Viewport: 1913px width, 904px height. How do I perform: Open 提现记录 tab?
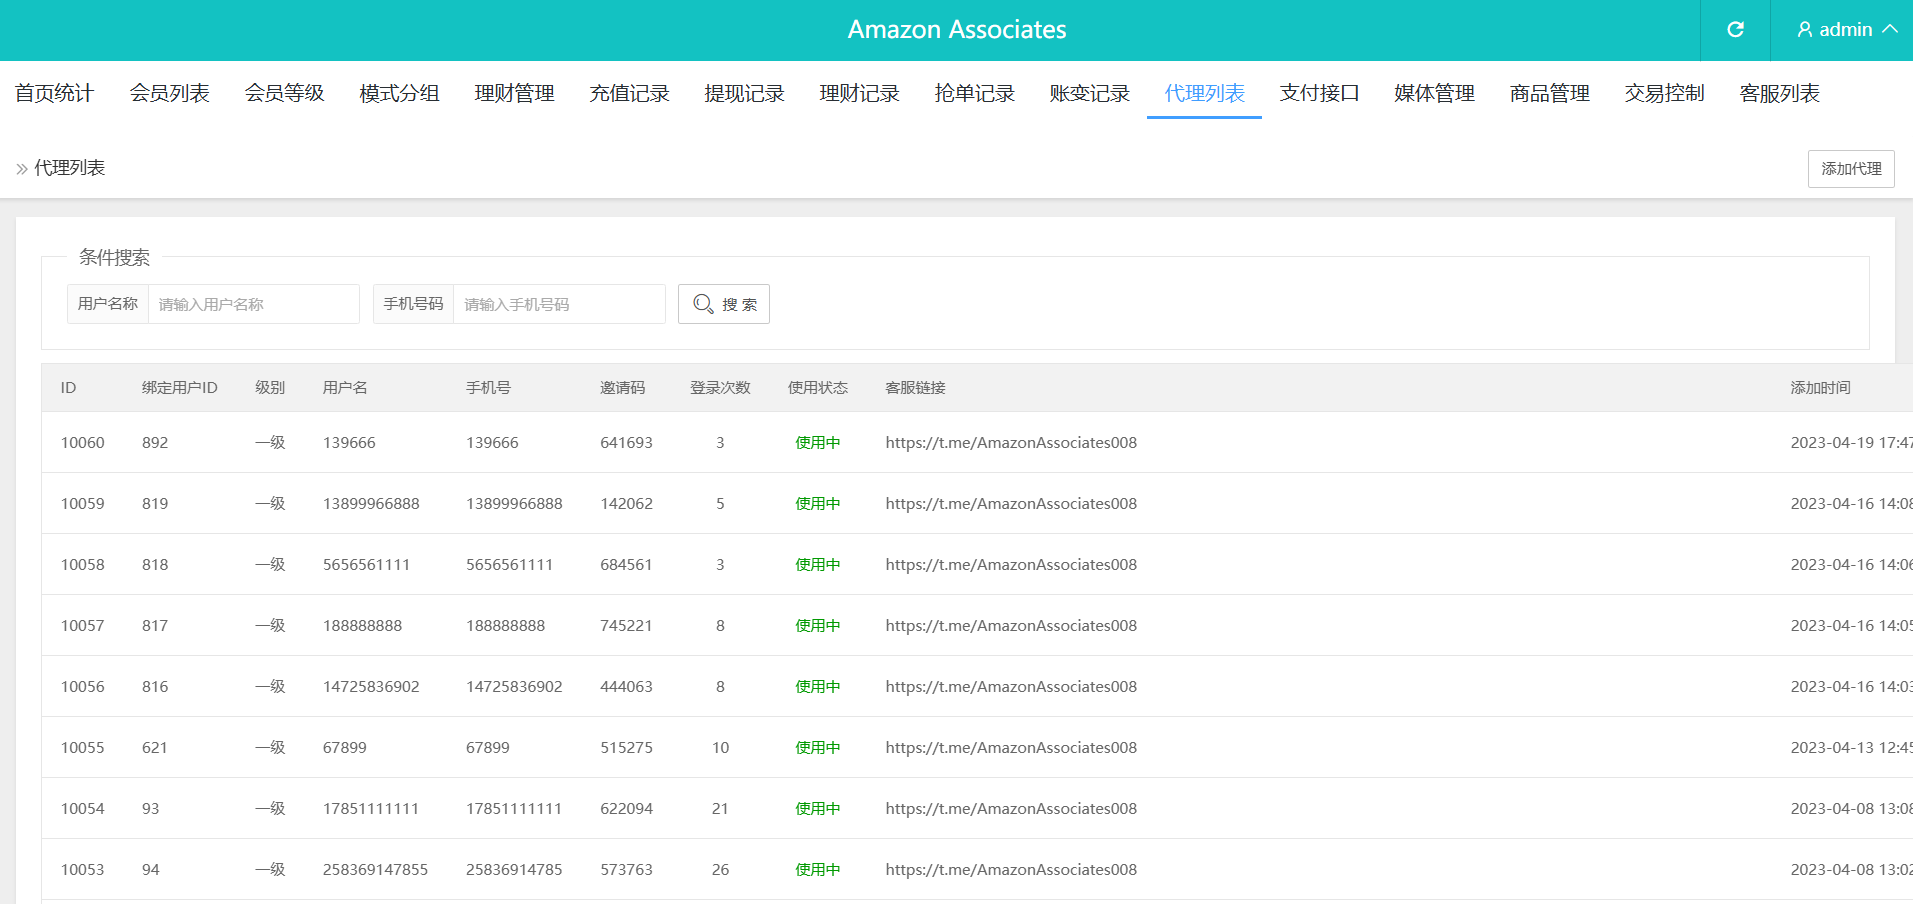(745, 93)
